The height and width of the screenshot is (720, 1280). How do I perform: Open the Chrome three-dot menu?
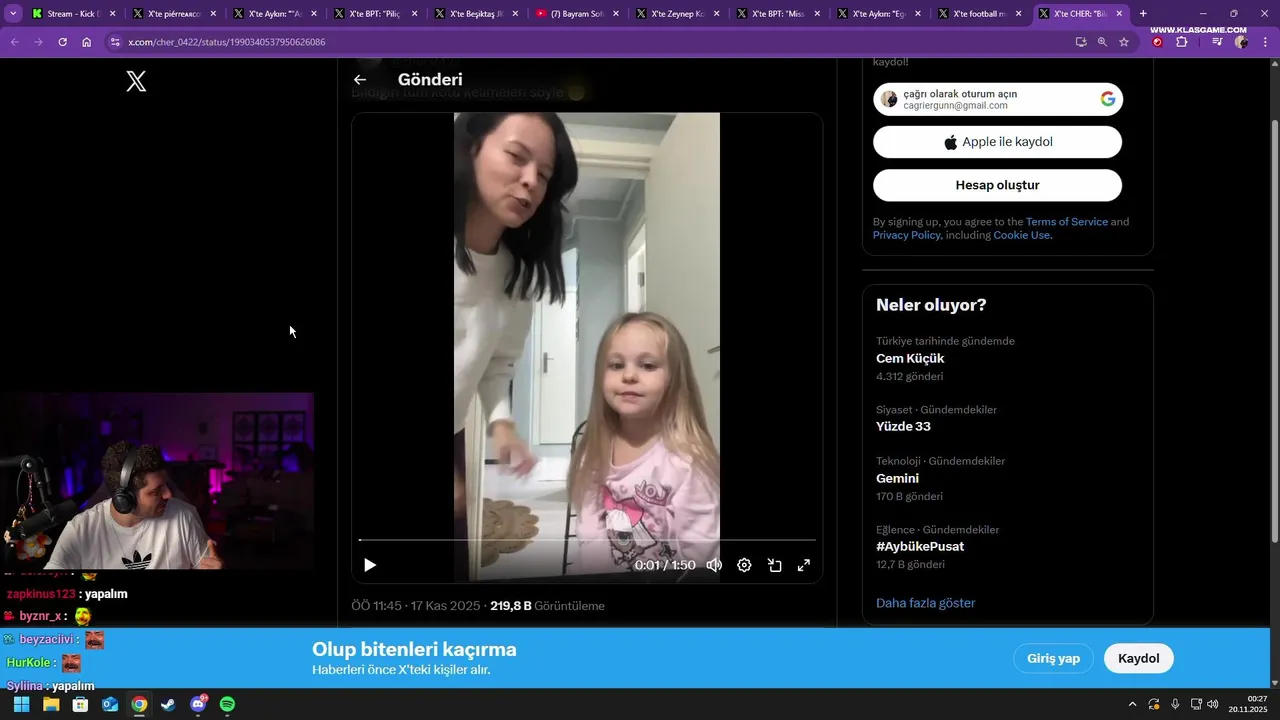(1265, 42)
